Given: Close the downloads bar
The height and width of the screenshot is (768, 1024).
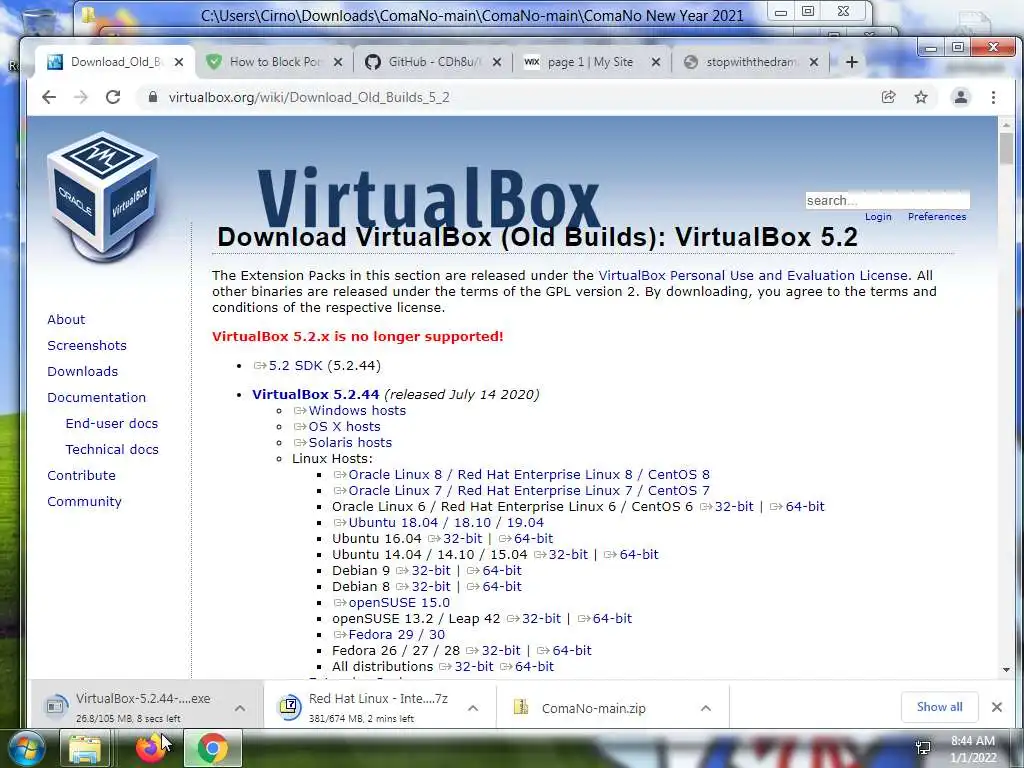Looking at the screenshot, I should 997,707.
